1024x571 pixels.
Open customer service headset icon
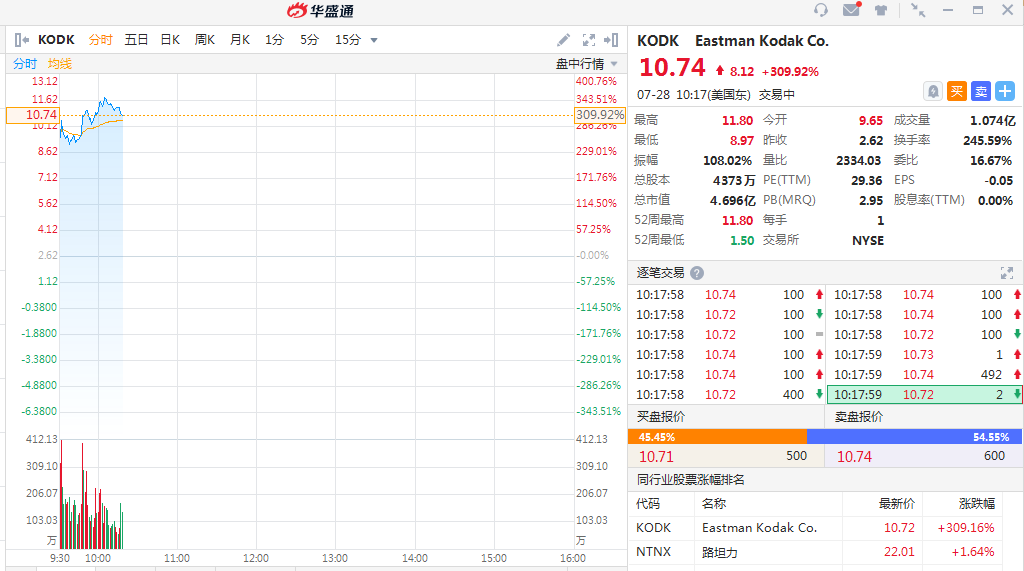(x=821, y=11)
